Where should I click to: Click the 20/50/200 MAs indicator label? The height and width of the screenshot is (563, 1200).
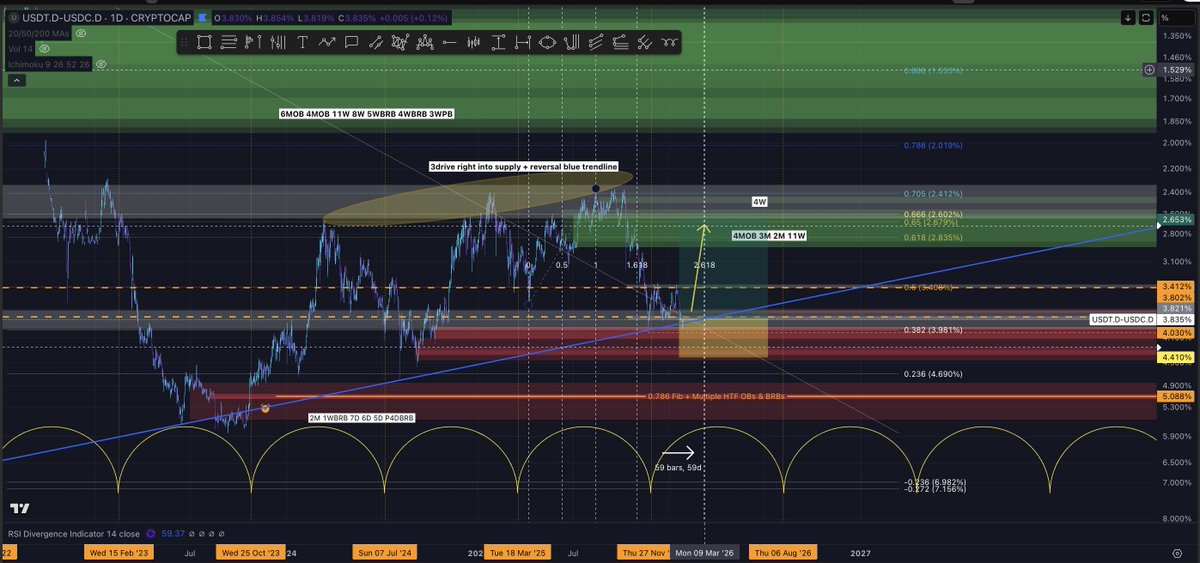[x=37, y=33]
